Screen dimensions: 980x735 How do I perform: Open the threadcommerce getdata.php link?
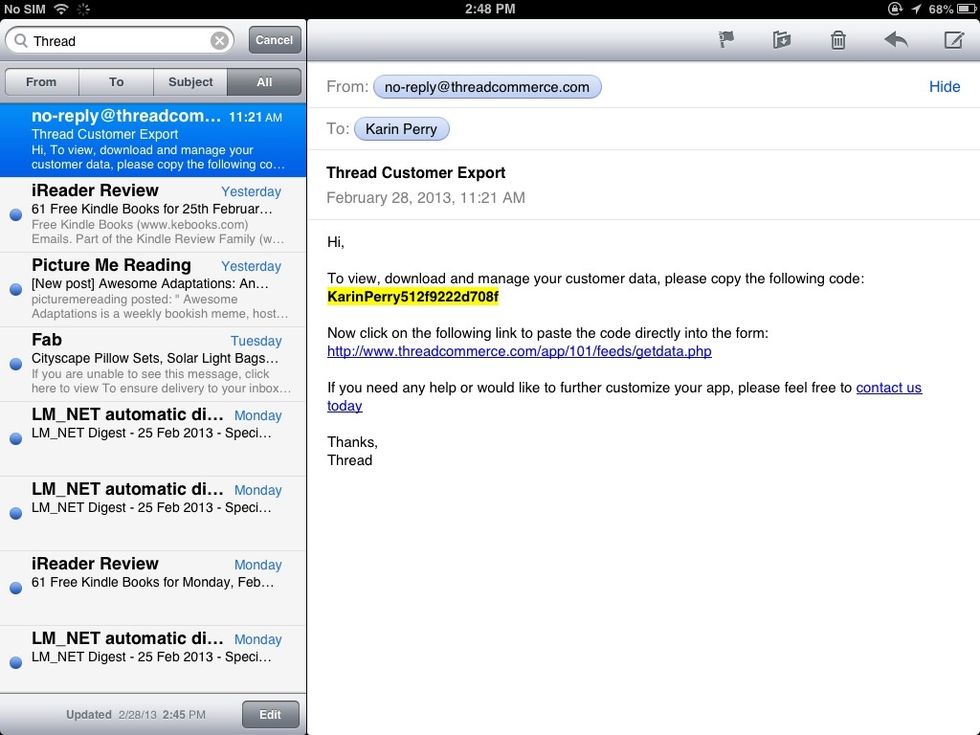[x=519, y=351]
